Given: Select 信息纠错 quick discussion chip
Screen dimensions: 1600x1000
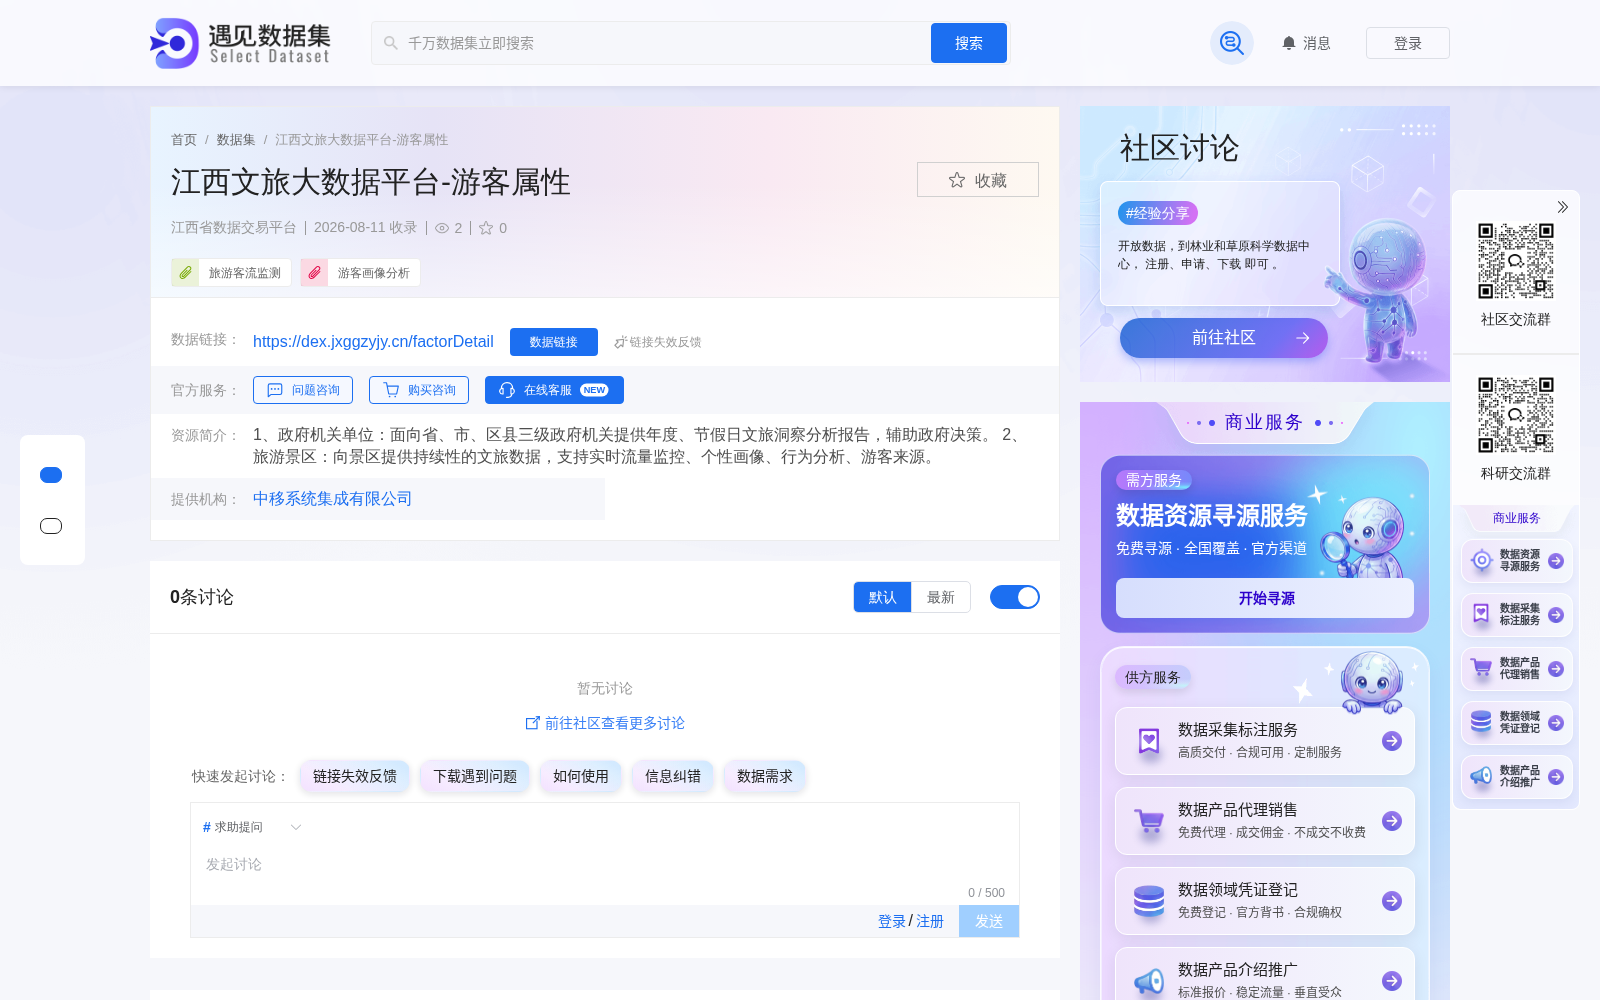Looking at the screenshot, I should pos(673,776).
